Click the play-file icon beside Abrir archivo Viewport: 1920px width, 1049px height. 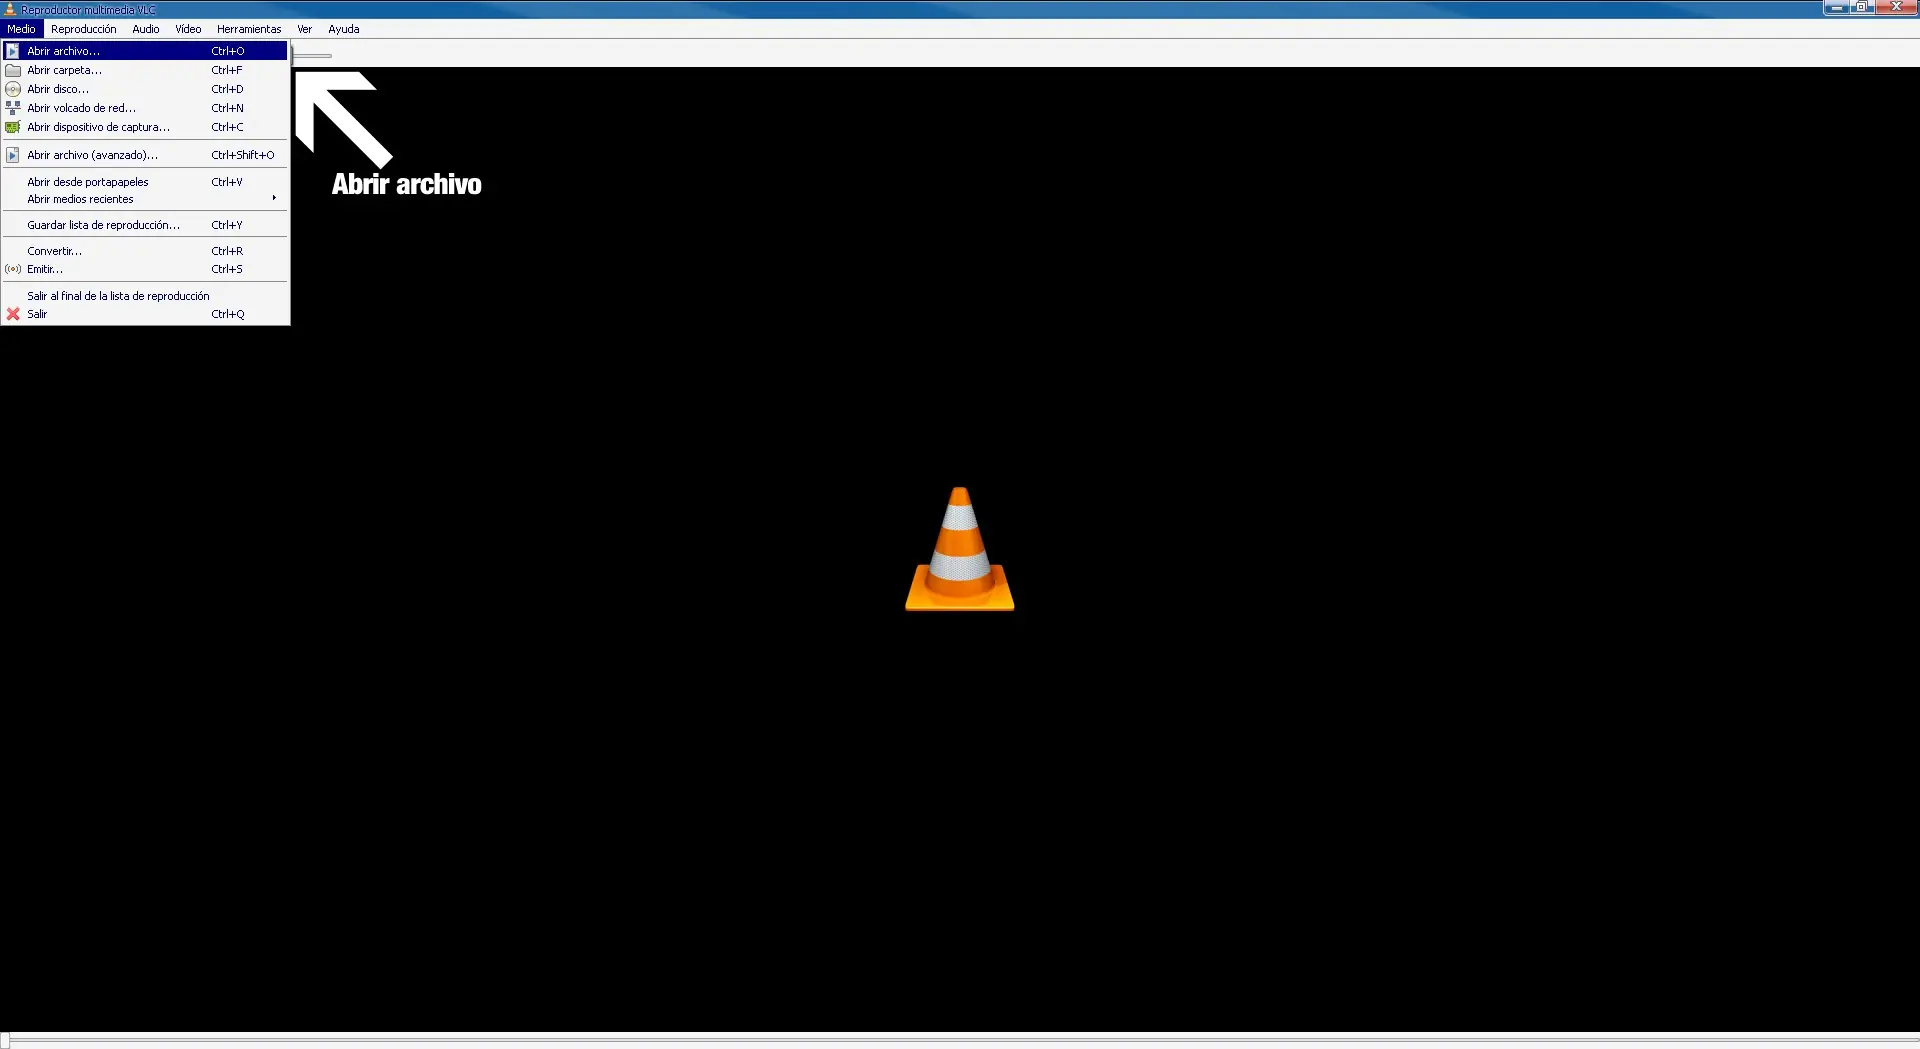pyautogui.click(x=13, y=51)
